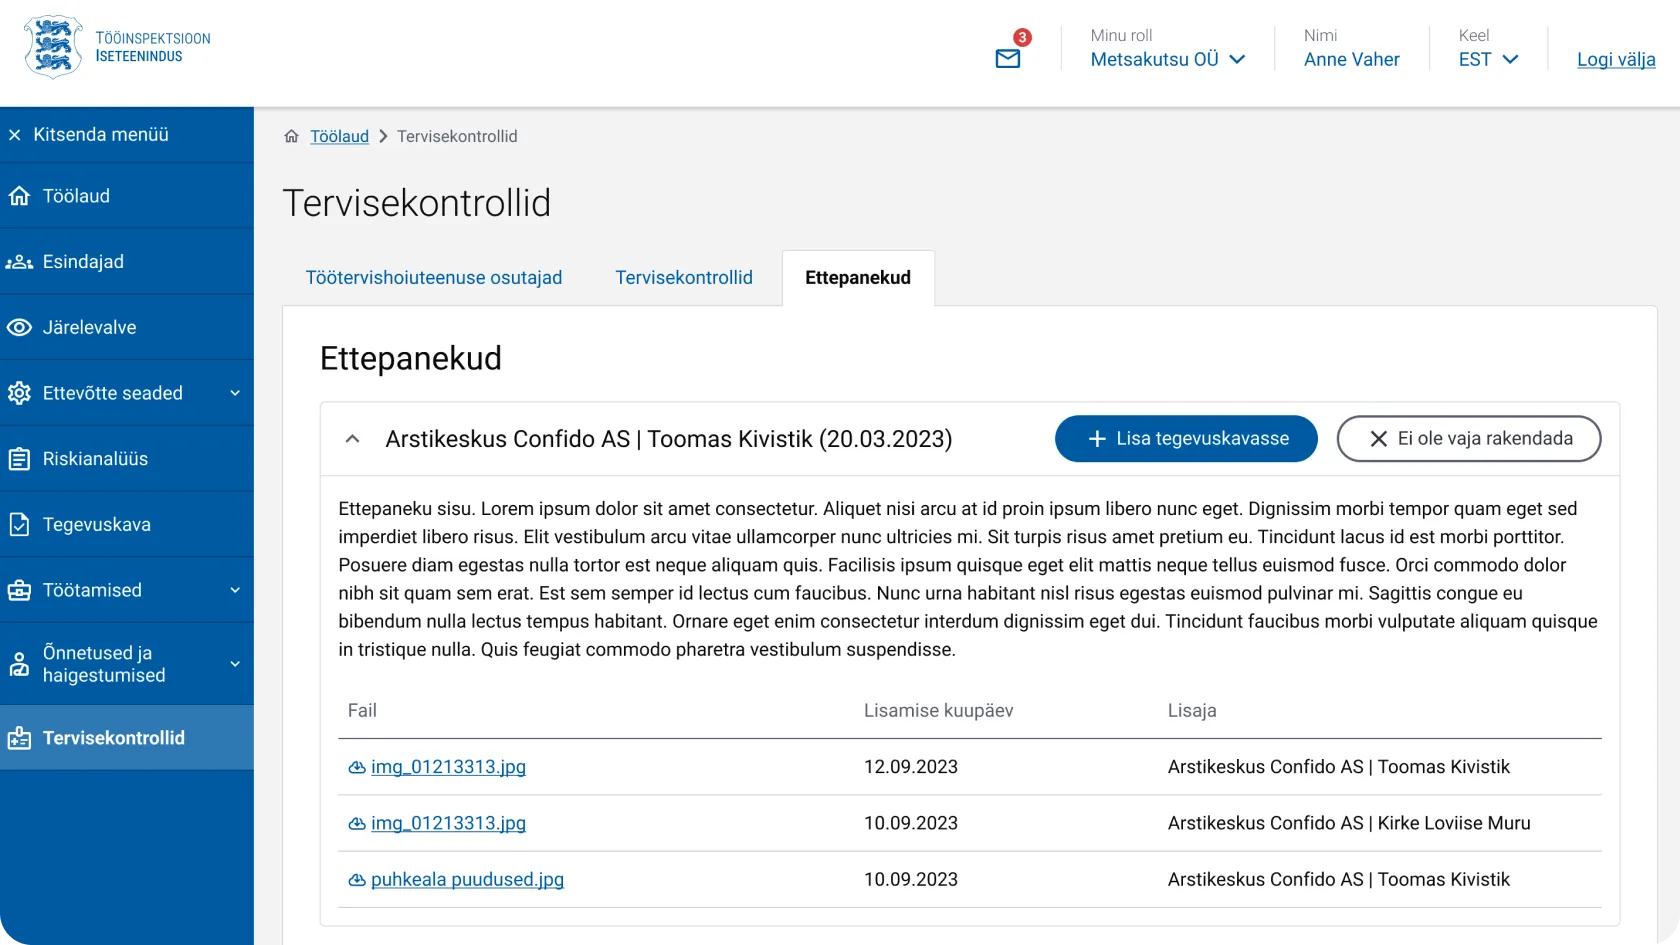Open the Minu roll Metsakutsu OÜ dropdown

point(1167,59)
